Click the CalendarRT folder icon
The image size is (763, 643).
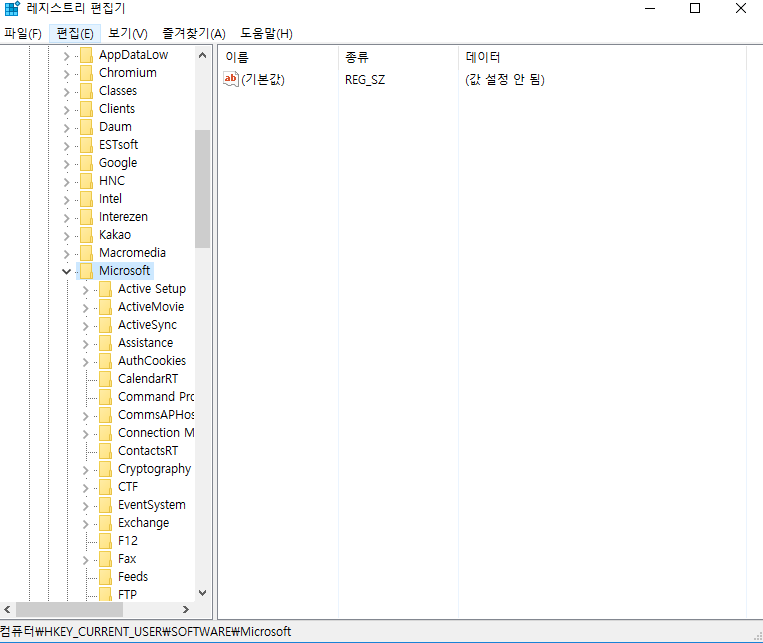[105, 379]
